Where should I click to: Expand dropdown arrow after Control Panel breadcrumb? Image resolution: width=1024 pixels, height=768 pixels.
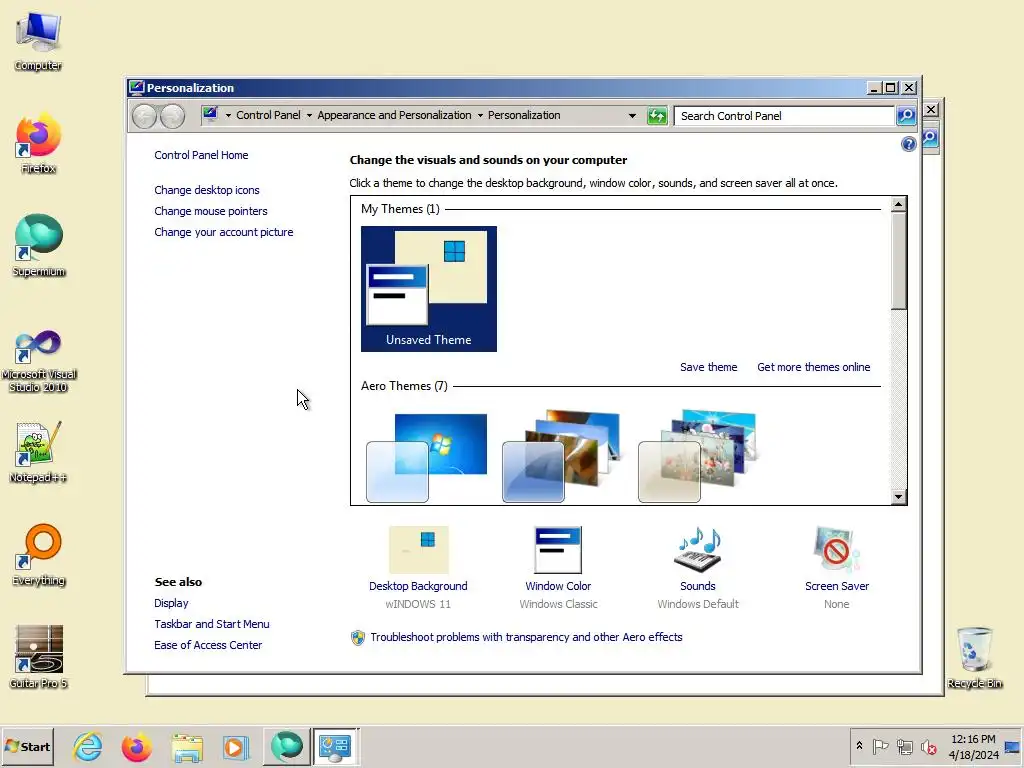pyautogui.click(x=309, y=116)
